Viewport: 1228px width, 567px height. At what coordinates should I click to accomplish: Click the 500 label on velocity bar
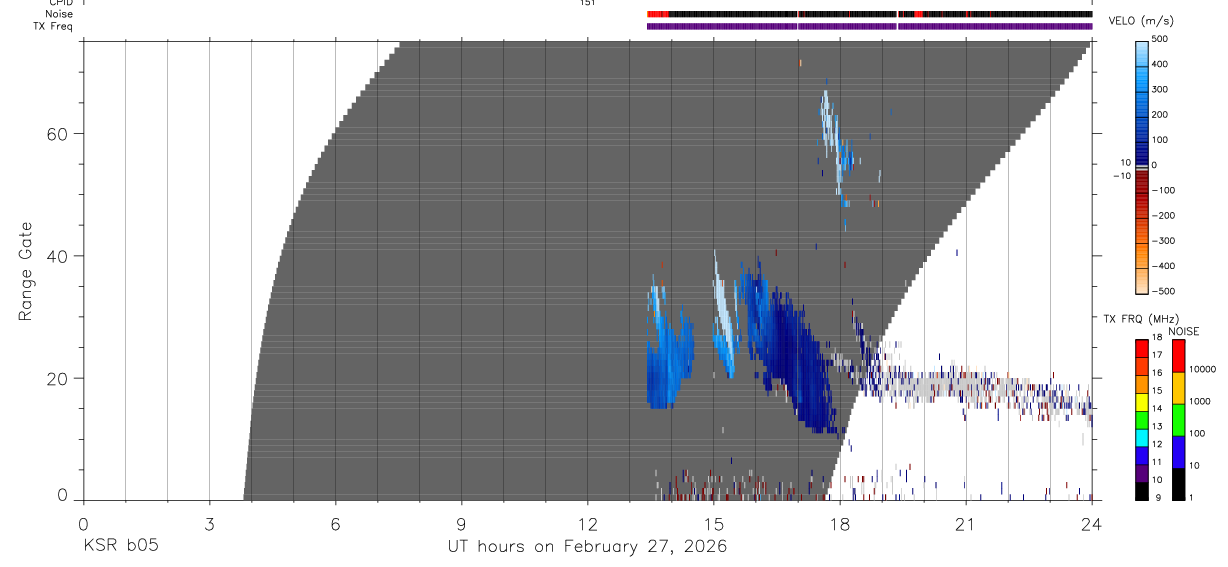tap(1160, 40)
